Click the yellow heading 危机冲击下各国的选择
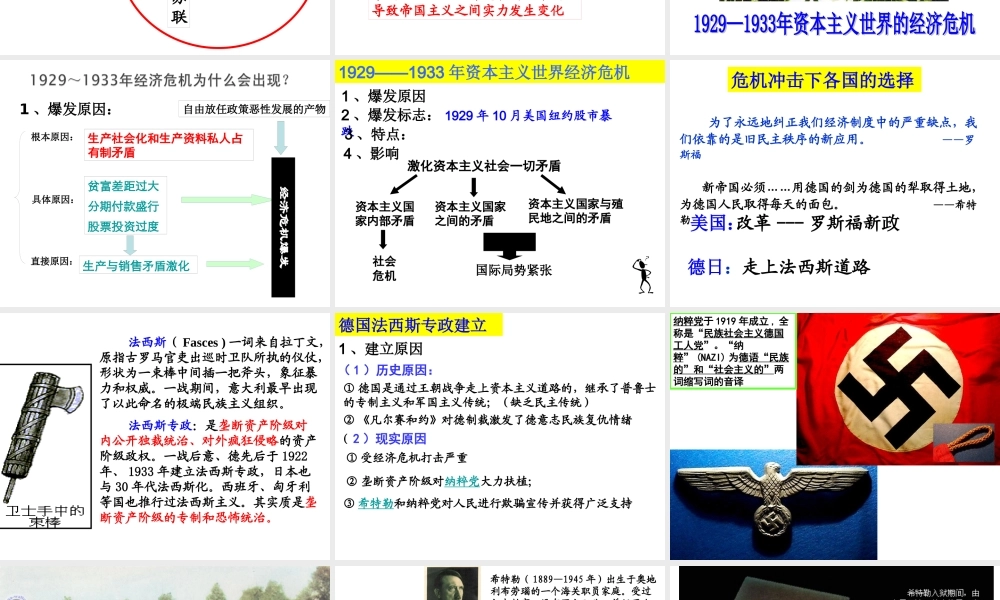 [823, 80]
